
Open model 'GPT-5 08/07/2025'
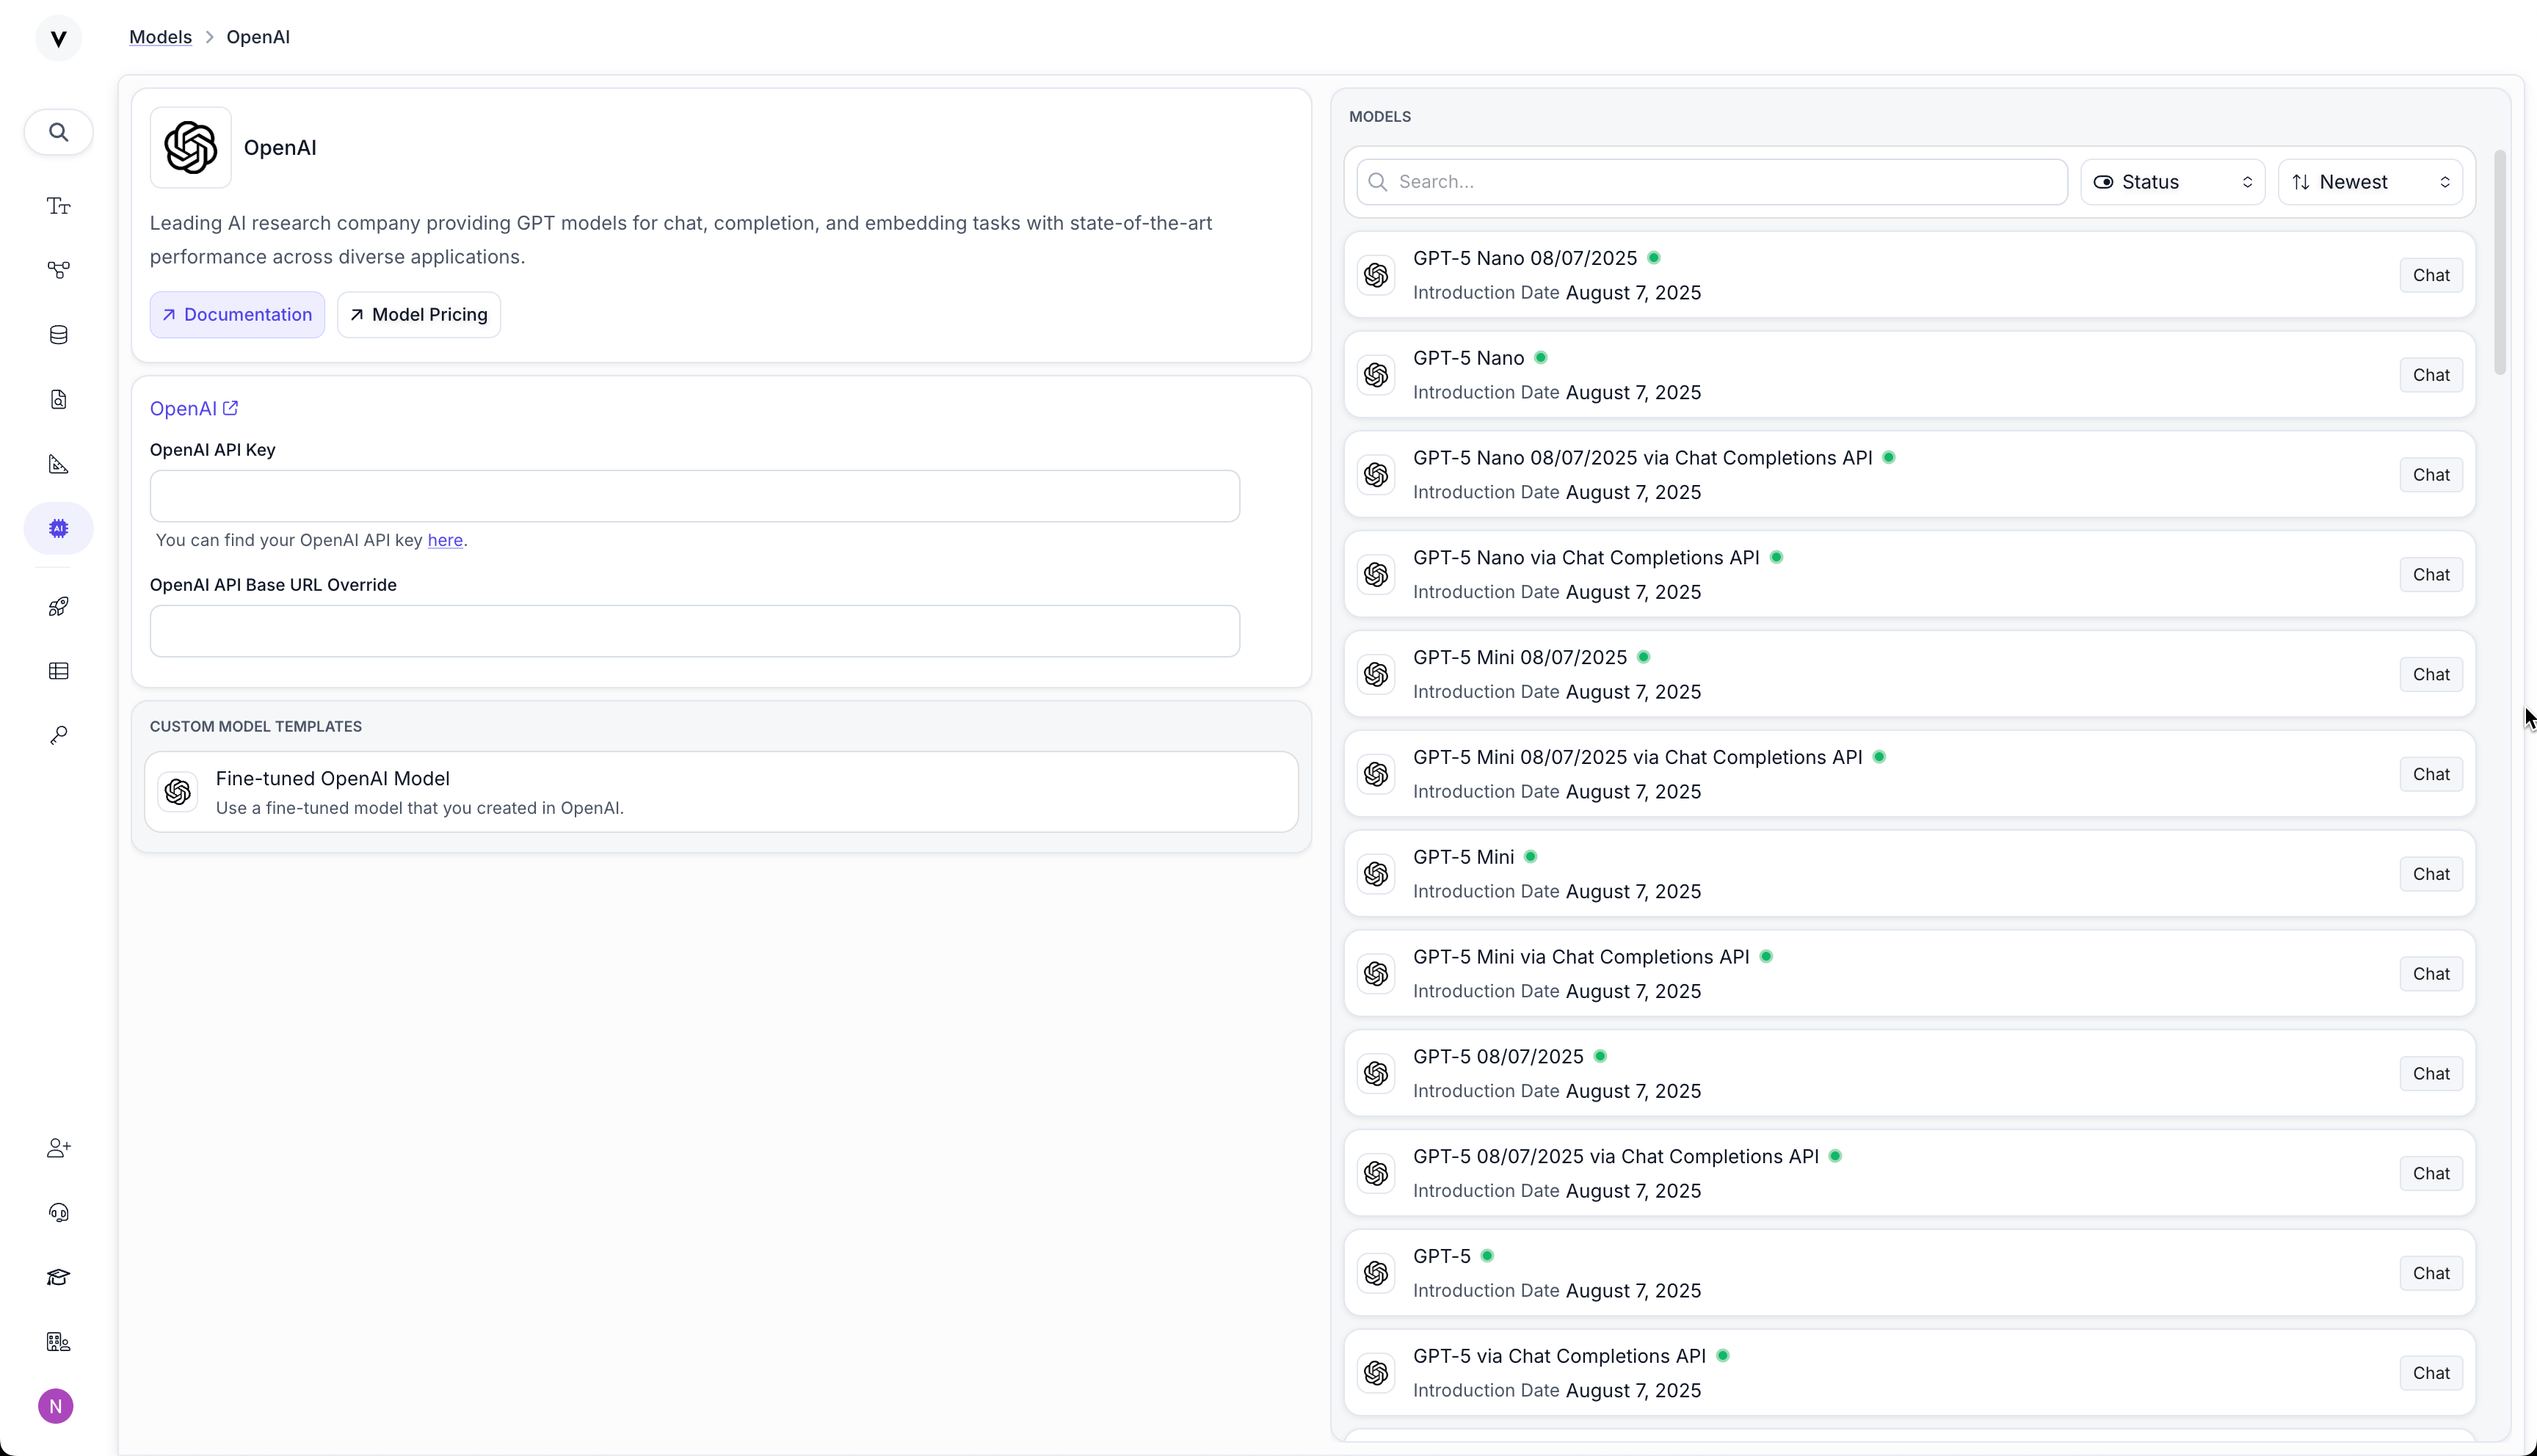pos(1909,1074)
